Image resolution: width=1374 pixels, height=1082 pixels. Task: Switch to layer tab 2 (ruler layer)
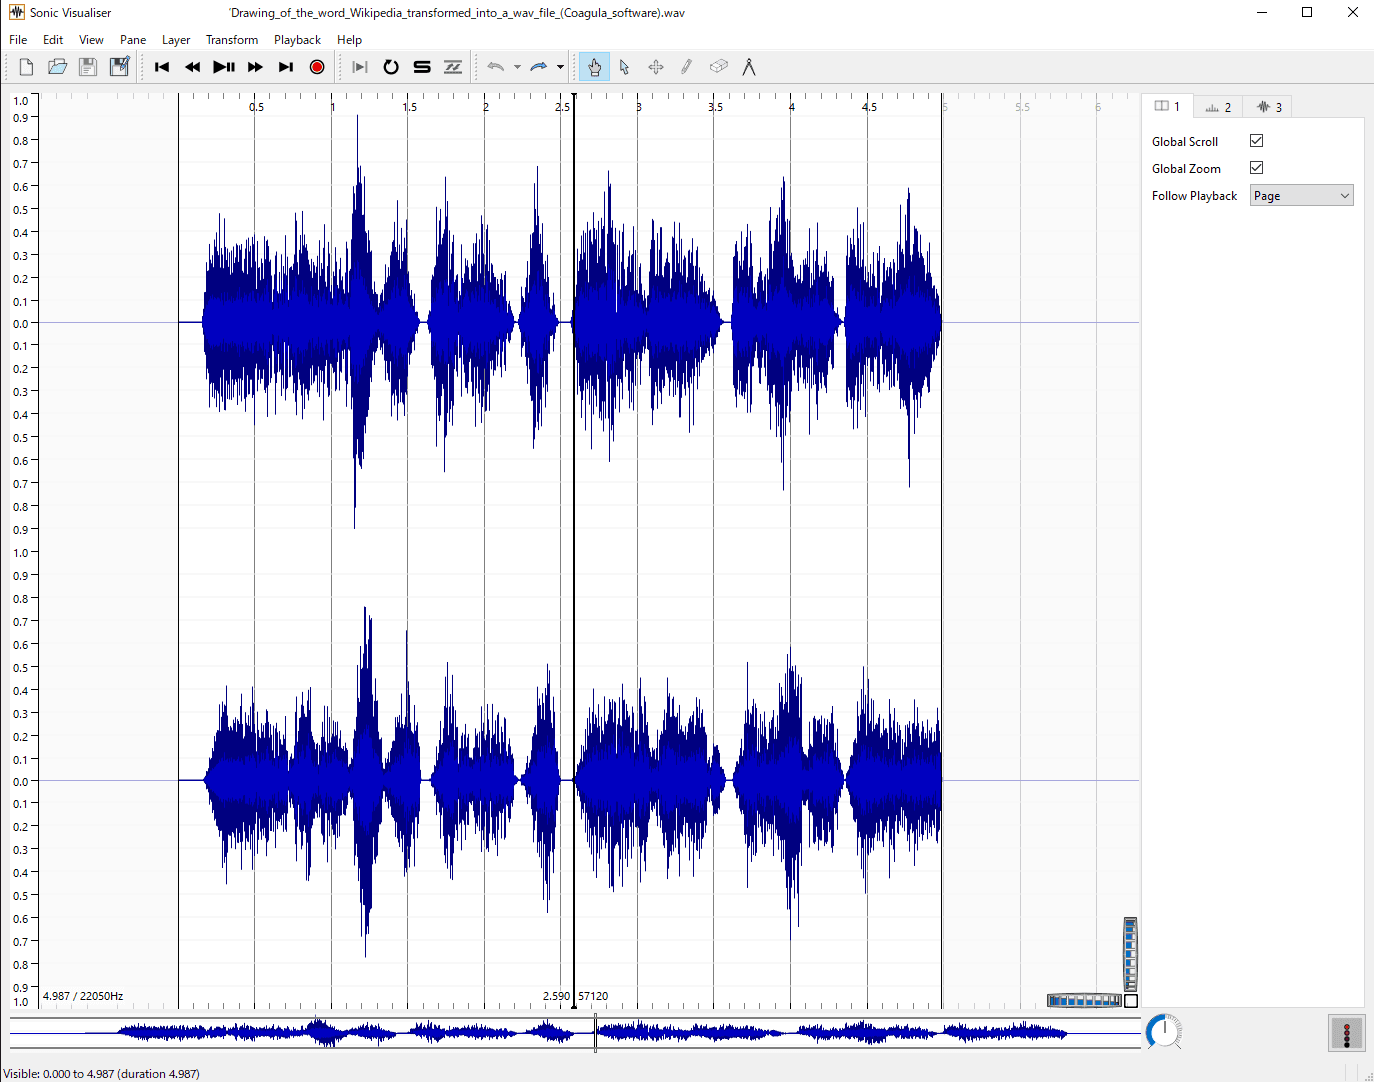1218,107
